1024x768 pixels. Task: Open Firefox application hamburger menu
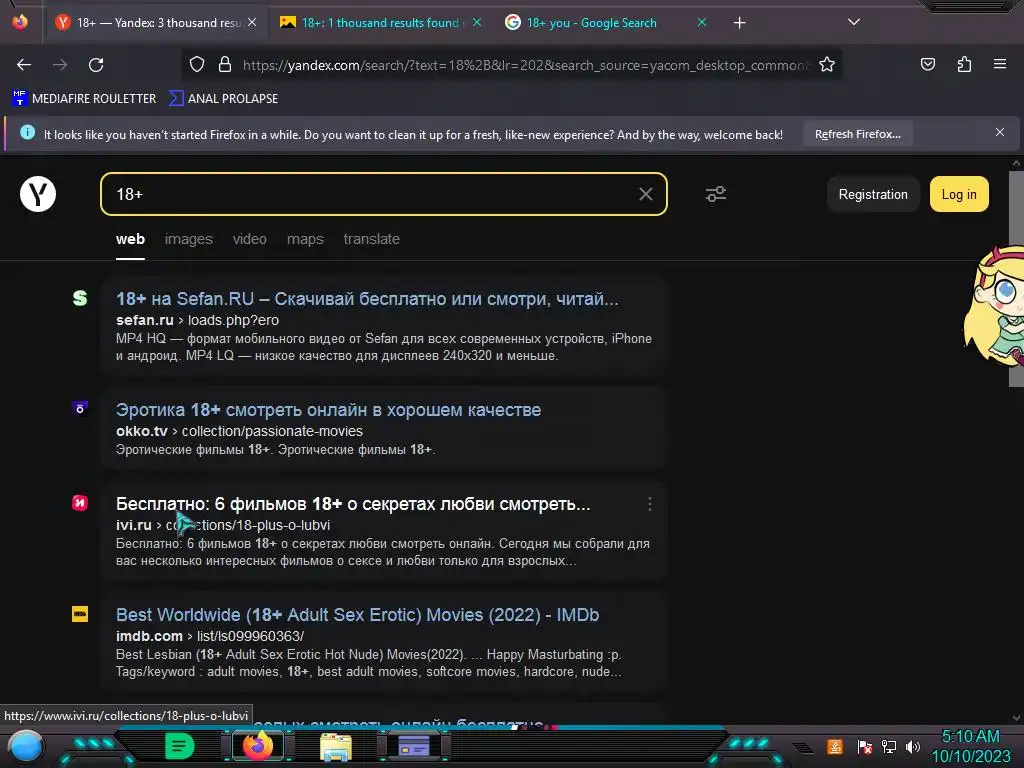pyautogui.click(x=1000, y=64)
